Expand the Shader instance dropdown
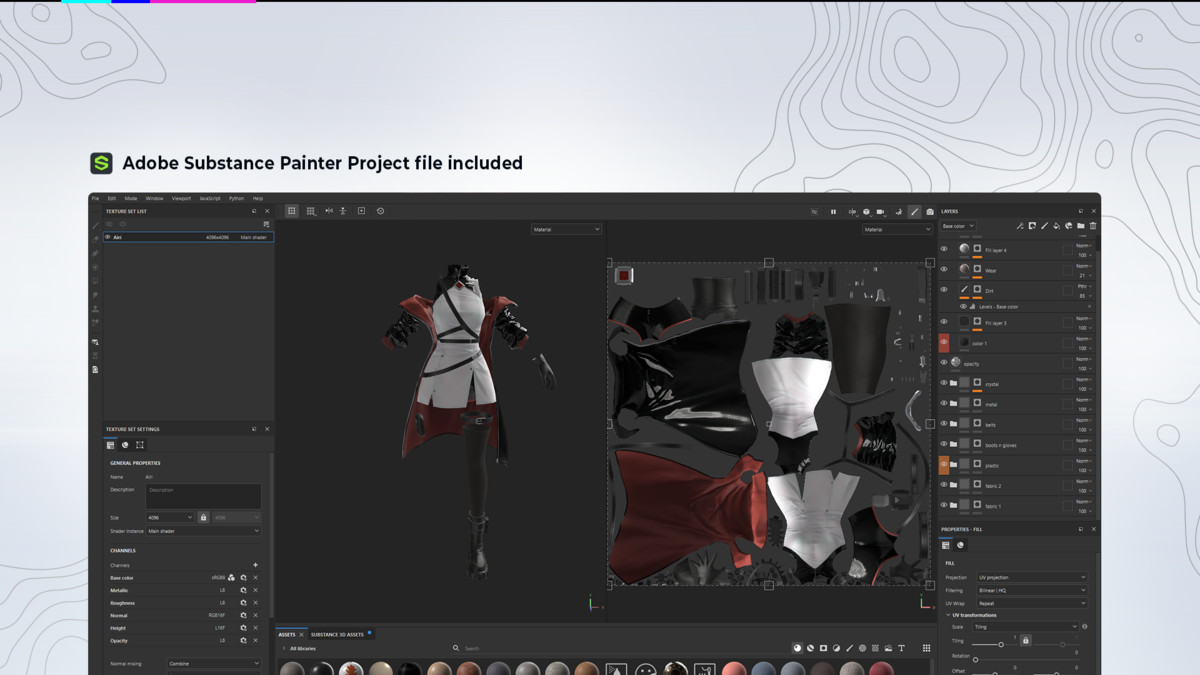The width and height of the screenshot is (1200, 675). coord(203,531)
